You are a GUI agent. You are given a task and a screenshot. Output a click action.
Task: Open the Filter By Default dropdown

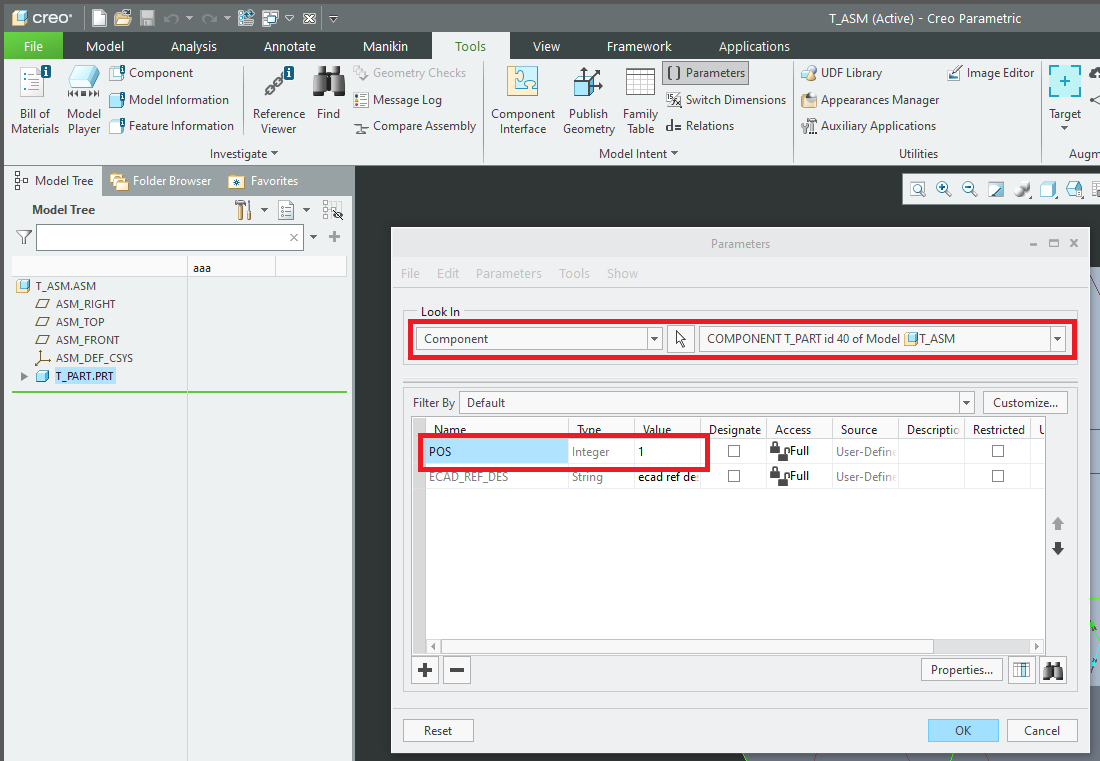pos(964,402)
